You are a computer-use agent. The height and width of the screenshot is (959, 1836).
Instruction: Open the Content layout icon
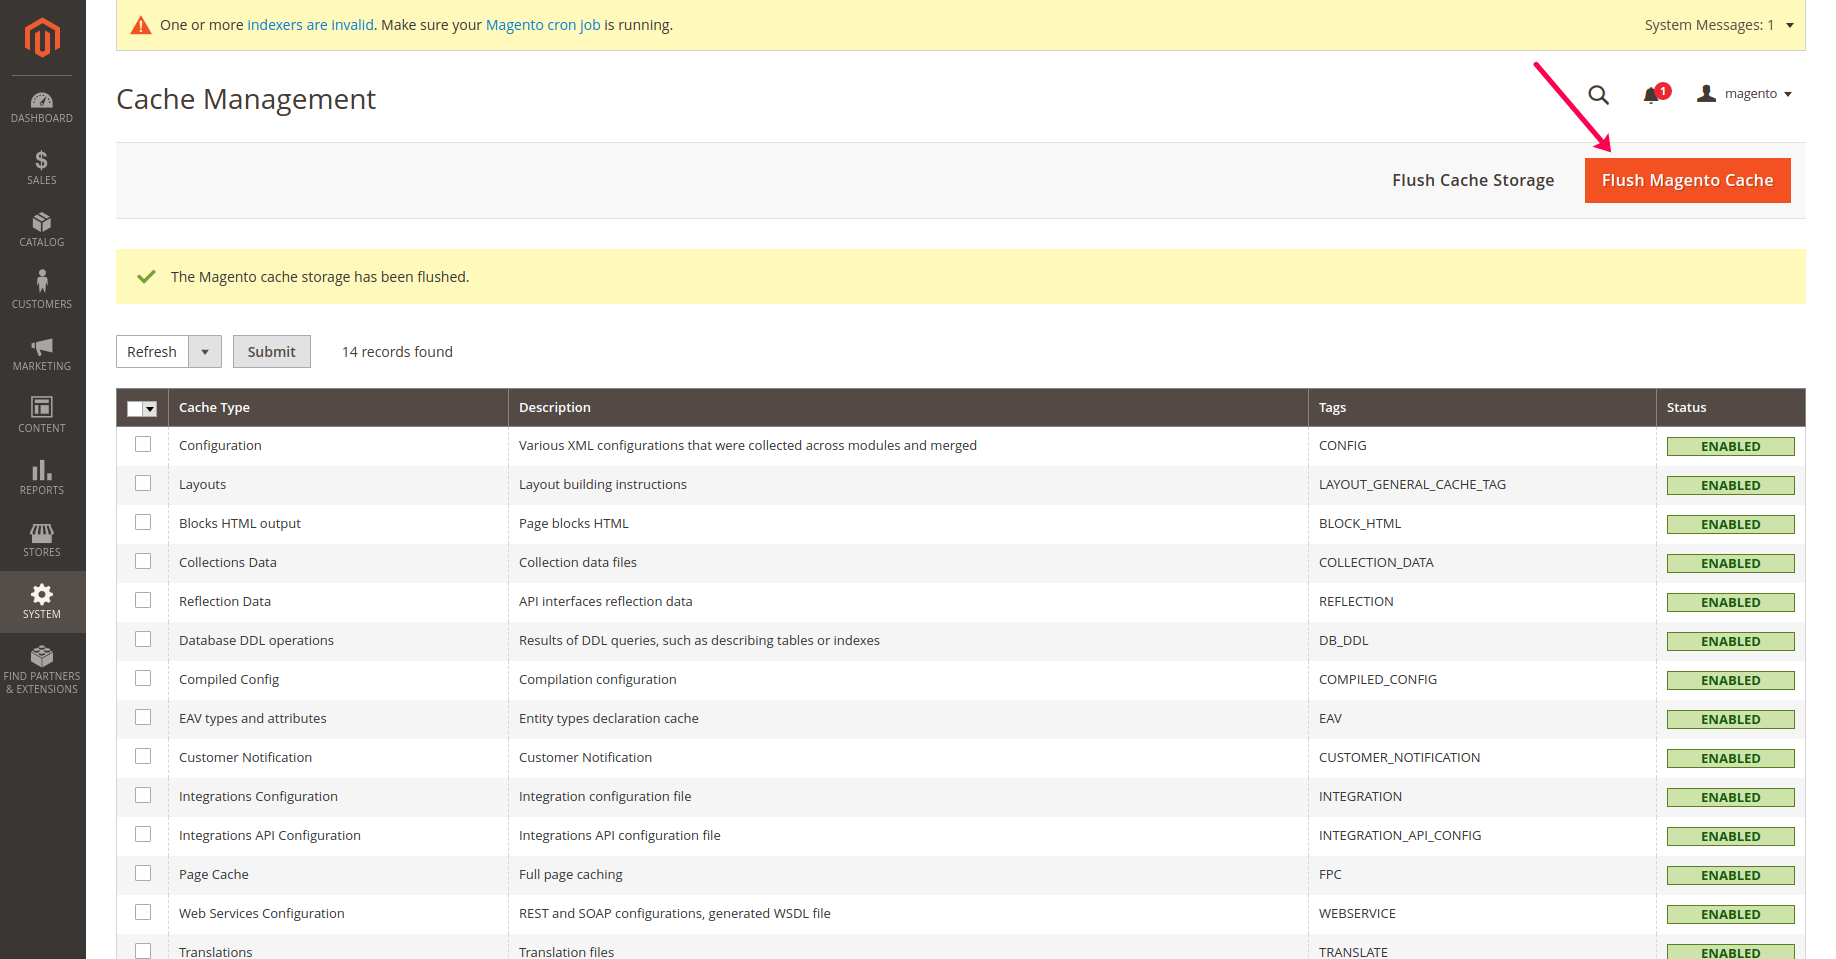pos(42,407)
